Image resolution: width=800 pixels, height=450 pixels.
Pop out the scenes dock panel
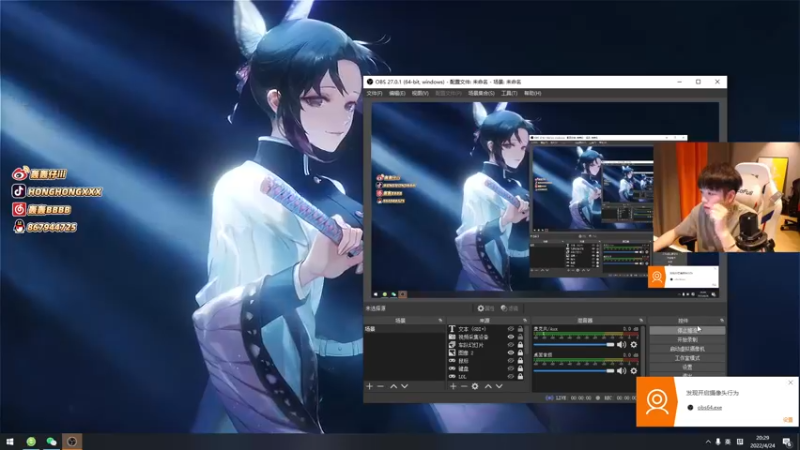point(440,320)
